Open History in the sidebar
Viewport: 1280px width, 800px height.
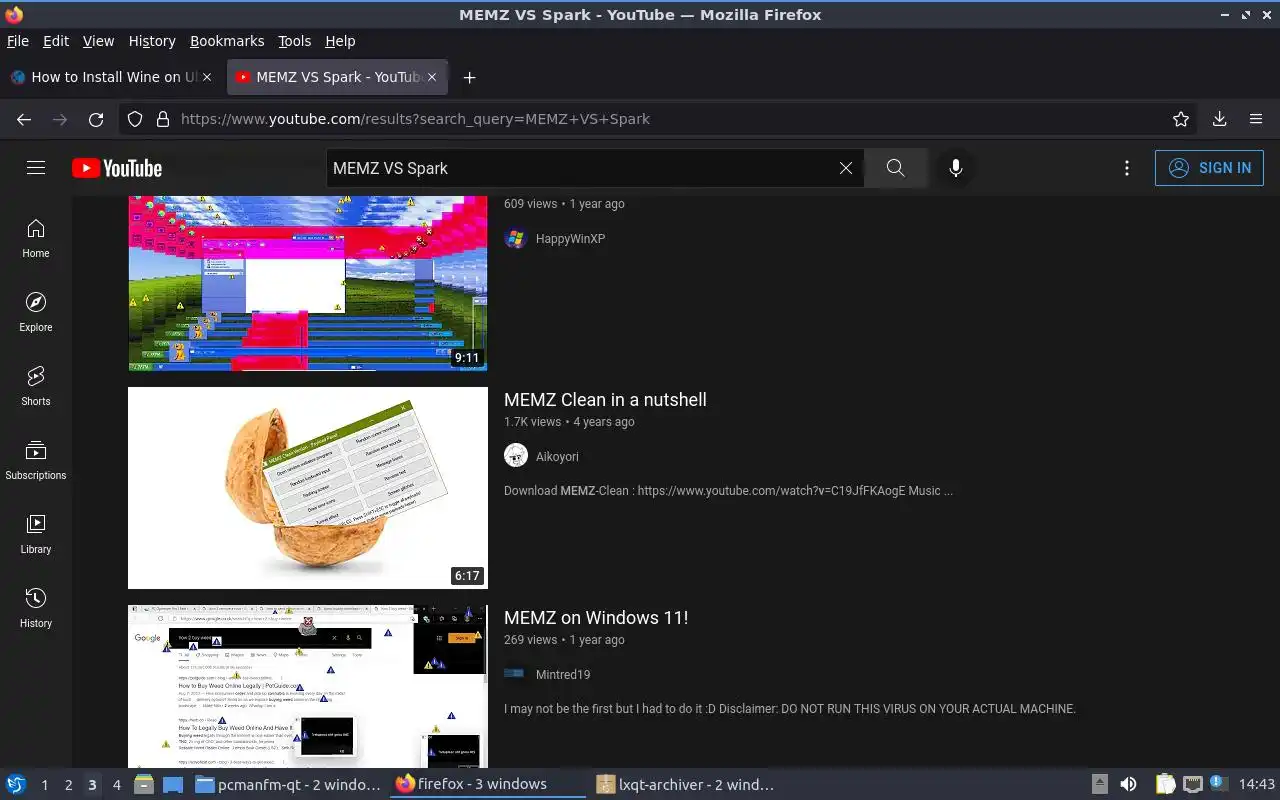36,609
